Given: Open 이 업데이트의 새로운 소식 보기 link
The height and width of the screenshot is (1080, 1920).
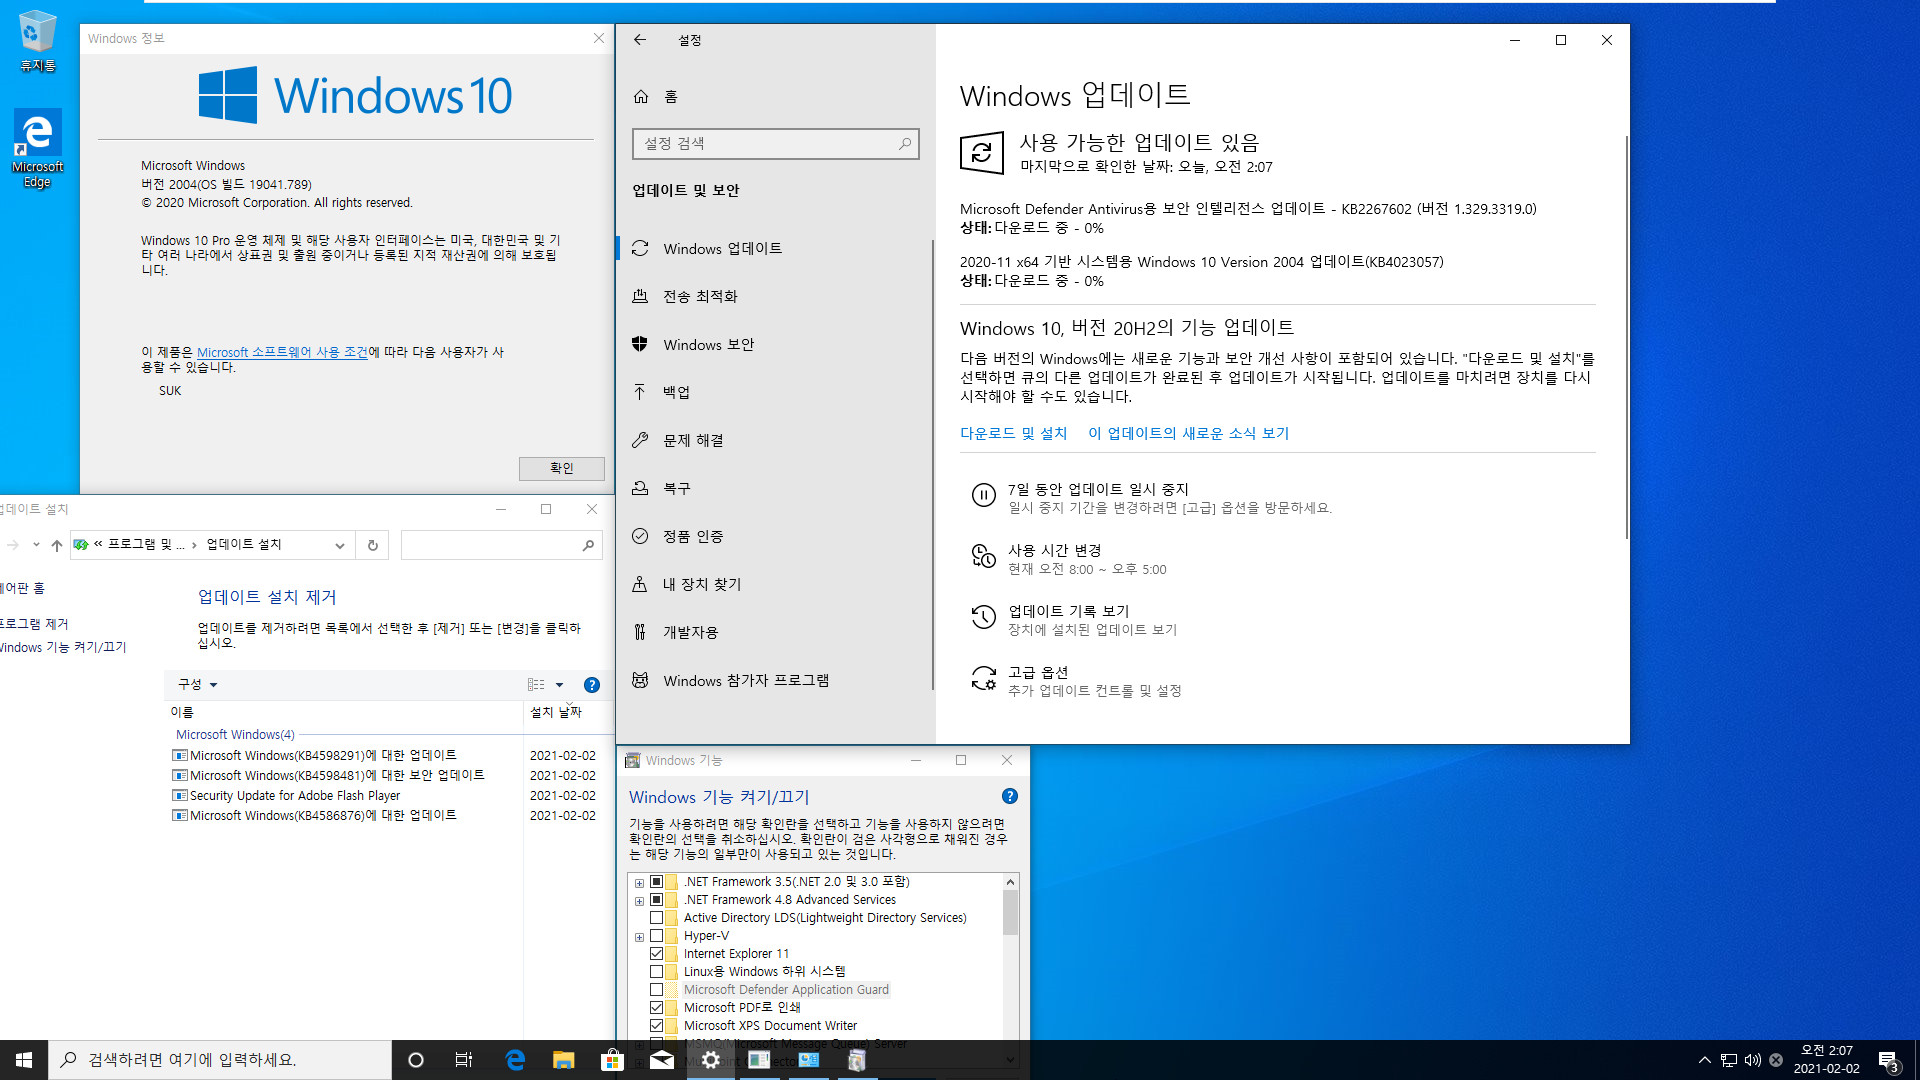Looking at the screenshot, I should [1188, 433].
